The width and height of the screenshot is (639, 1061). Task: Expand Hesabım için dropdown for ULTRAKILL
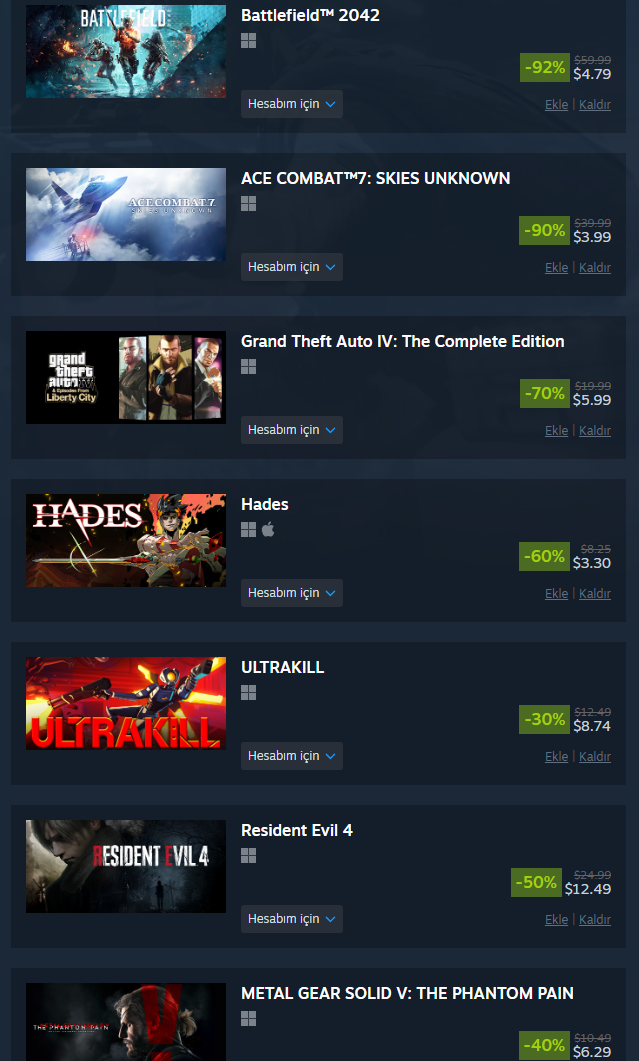[x=292, y=756]
